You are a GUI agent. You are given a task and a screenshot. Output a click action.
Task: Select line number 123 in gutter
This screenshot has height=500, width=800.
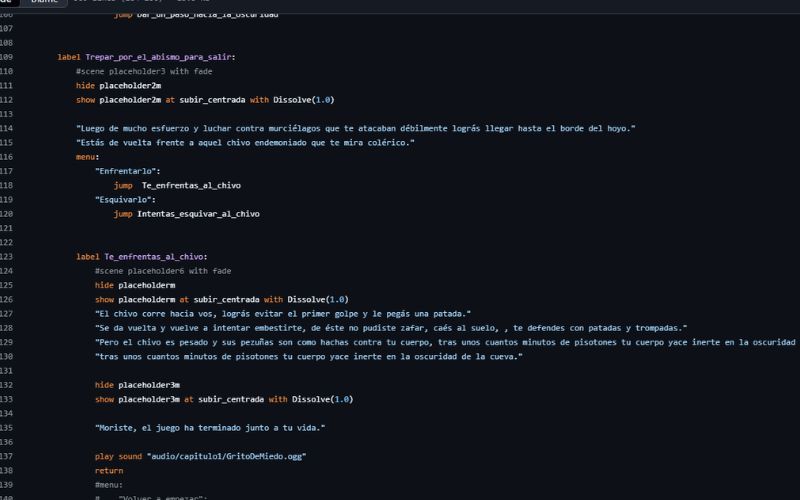pos(7,256)
